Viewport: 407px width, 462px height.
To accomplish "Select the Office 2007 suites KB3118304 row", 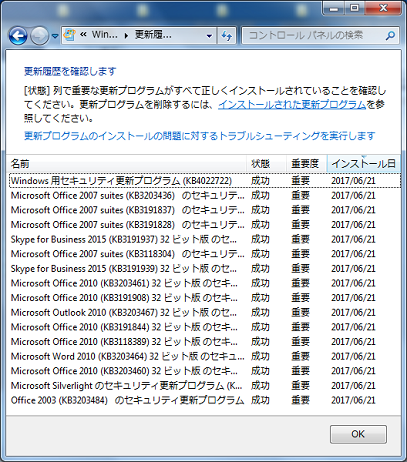I will click(x=205, y=254).
